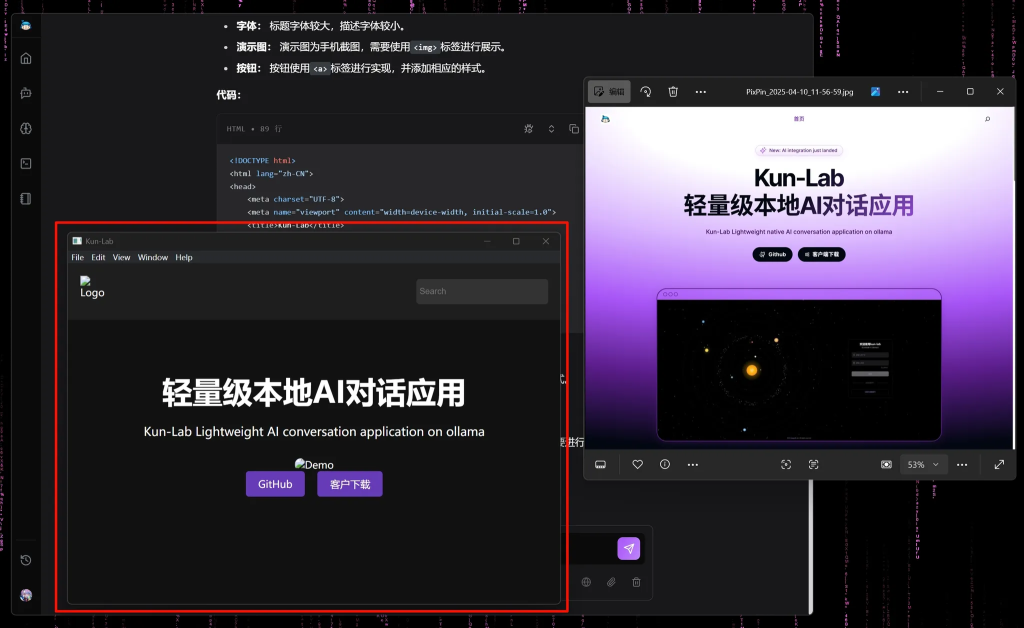This screenshot has width=1024, height=628.
Task: Close the Kun-Lab window
Action: coord(545,241)
